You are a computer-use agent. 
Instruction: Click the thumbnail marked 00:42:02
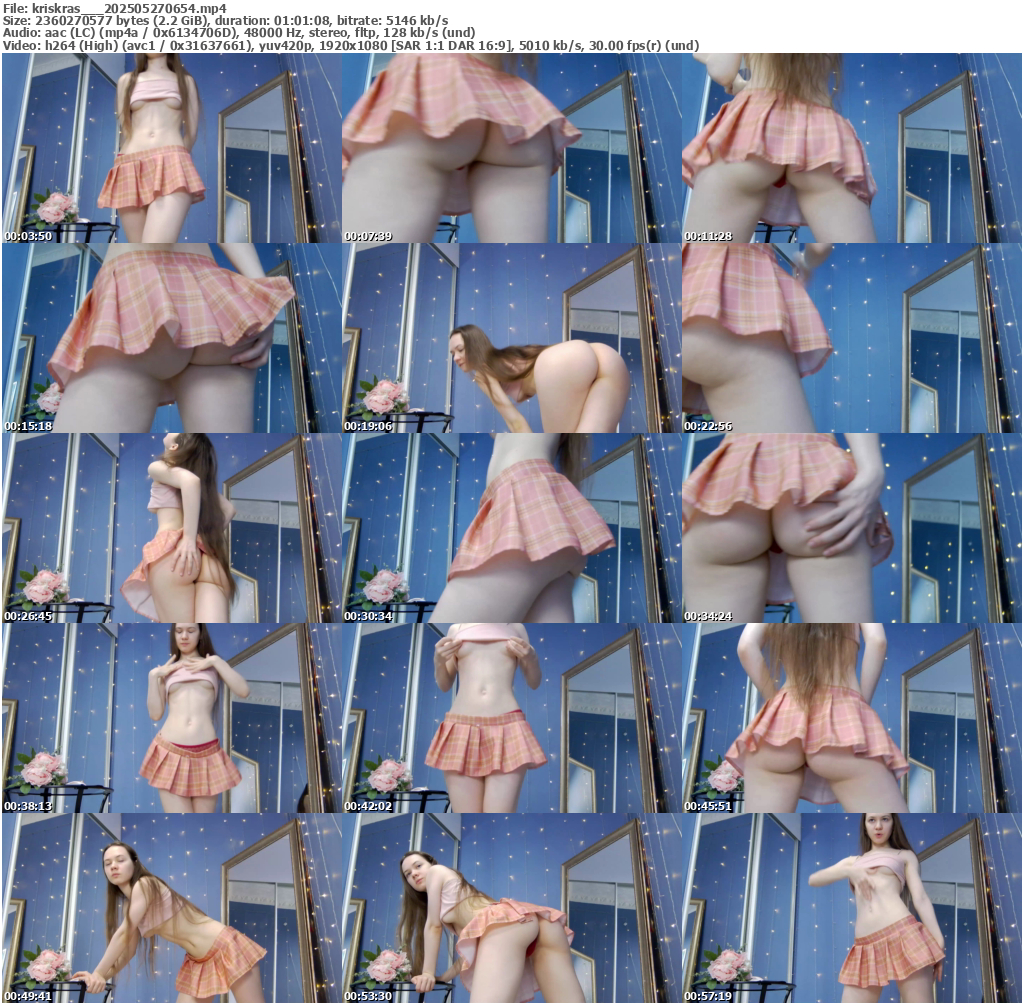pyautogui.click(x=512, y=718)
